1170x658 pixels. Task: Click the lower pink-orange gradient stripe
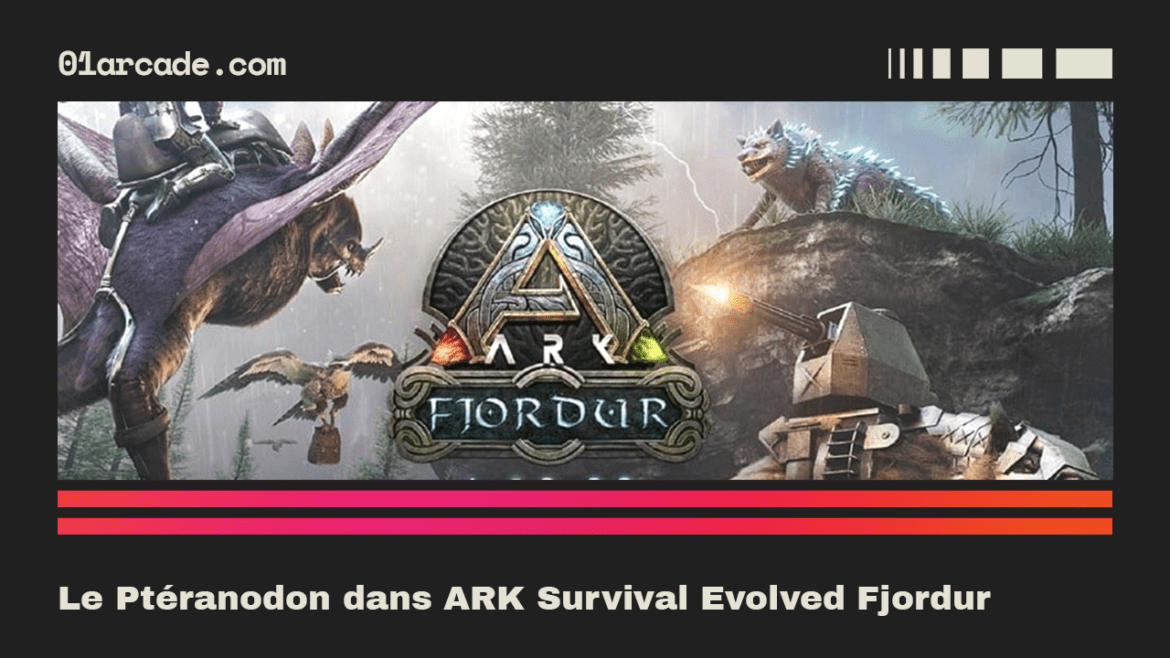(585, 526)
